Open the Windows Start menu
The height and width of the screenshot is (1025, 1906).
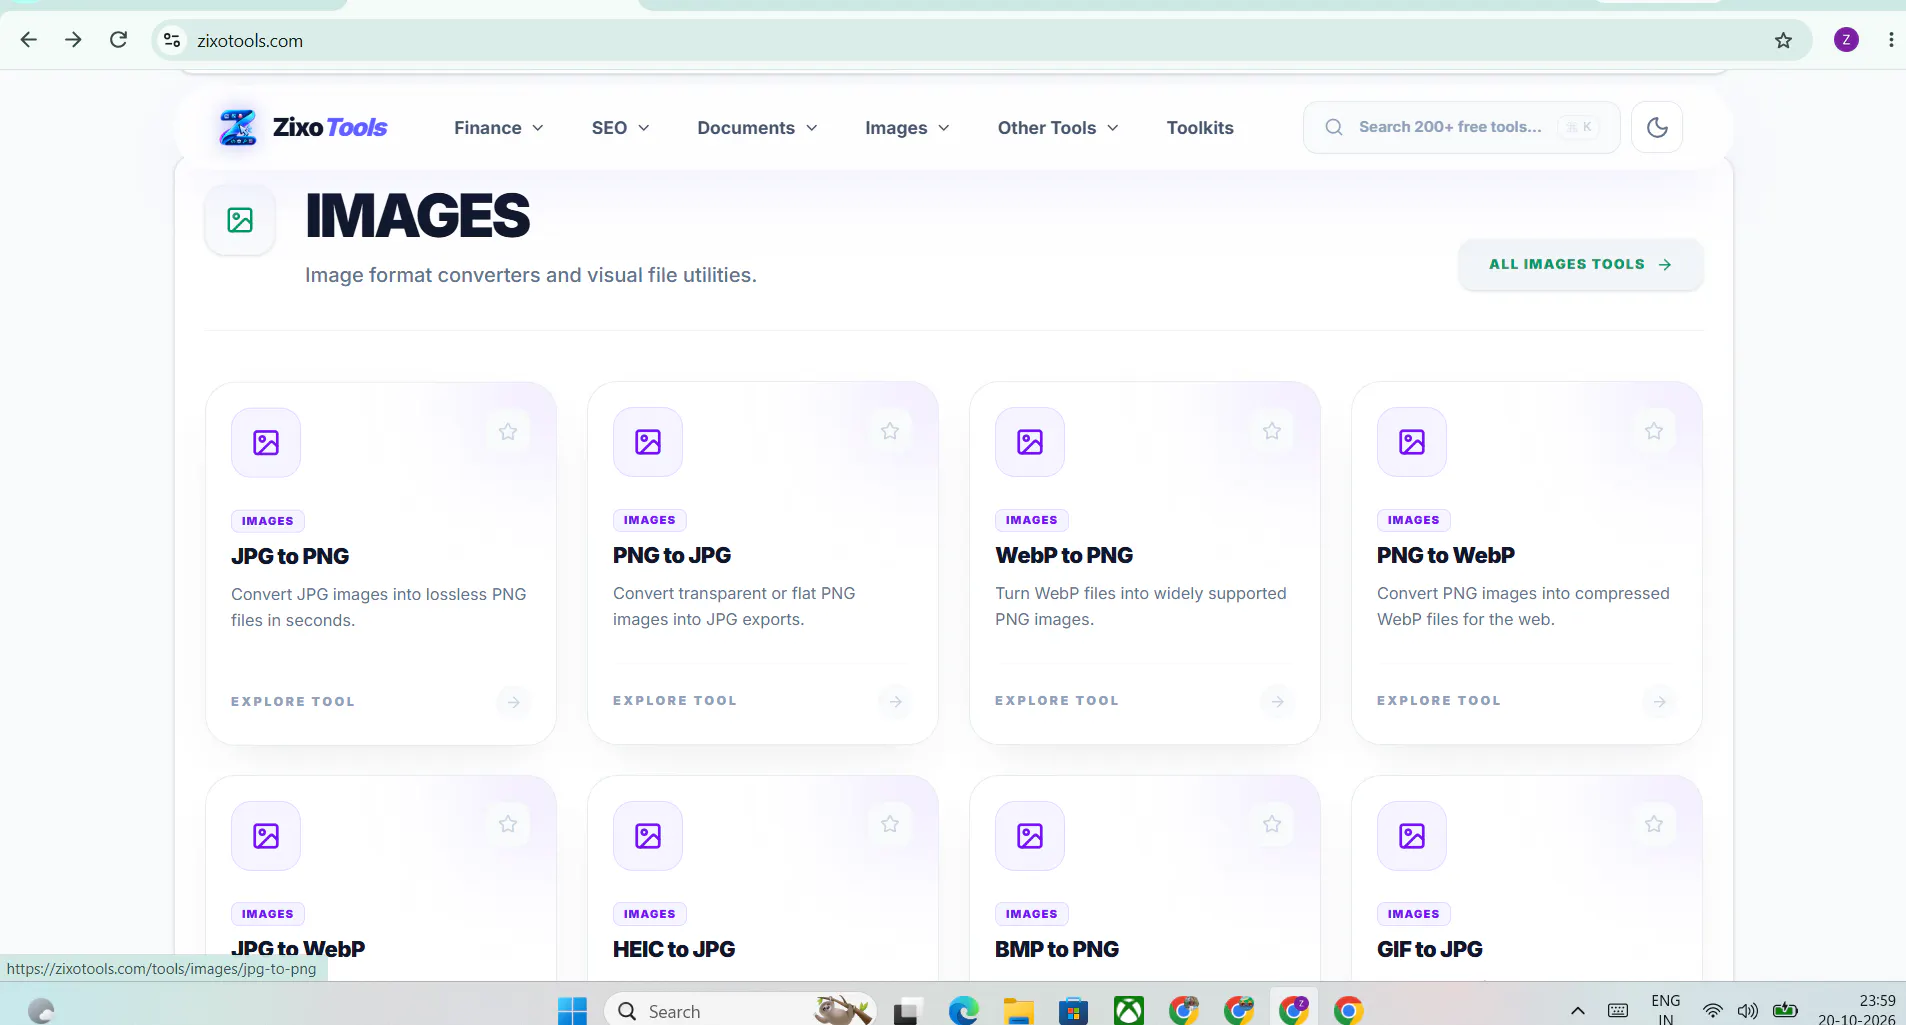572,1011
